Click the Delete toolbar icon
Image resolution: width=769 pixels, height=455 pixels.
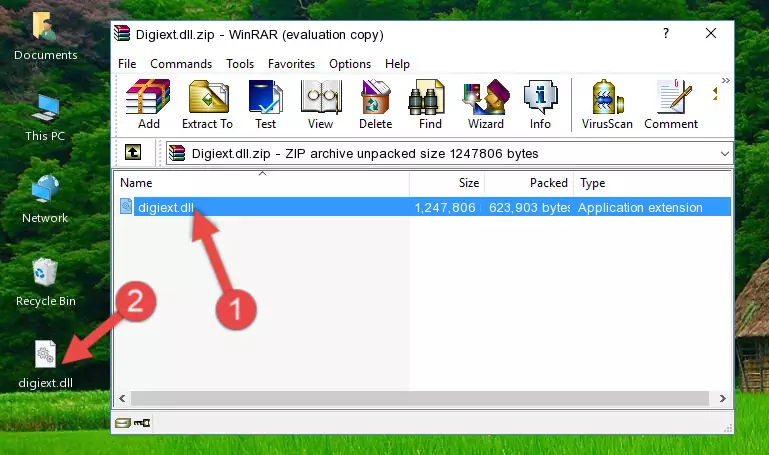click(375, 104)
